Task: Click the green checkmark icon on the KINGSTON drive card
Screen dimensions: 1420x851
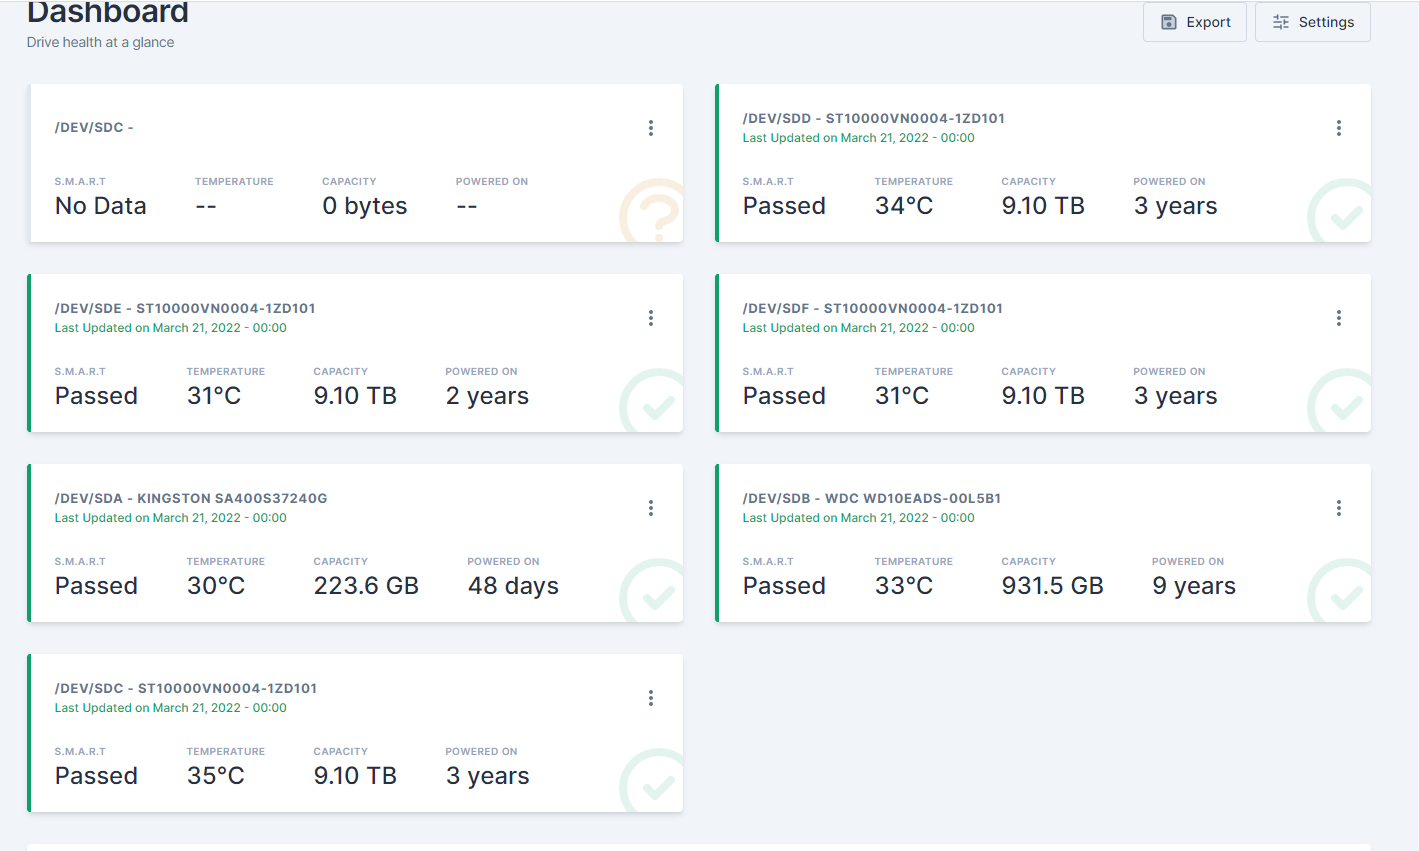Action: coord(655,592)
